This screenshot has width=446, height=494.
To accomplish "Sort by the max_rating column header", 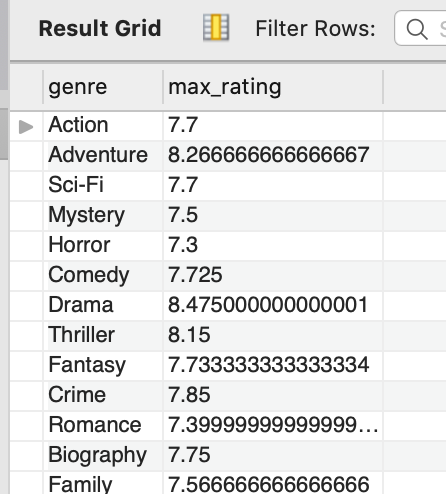I will pyautogui.click(x=273, y=87).
